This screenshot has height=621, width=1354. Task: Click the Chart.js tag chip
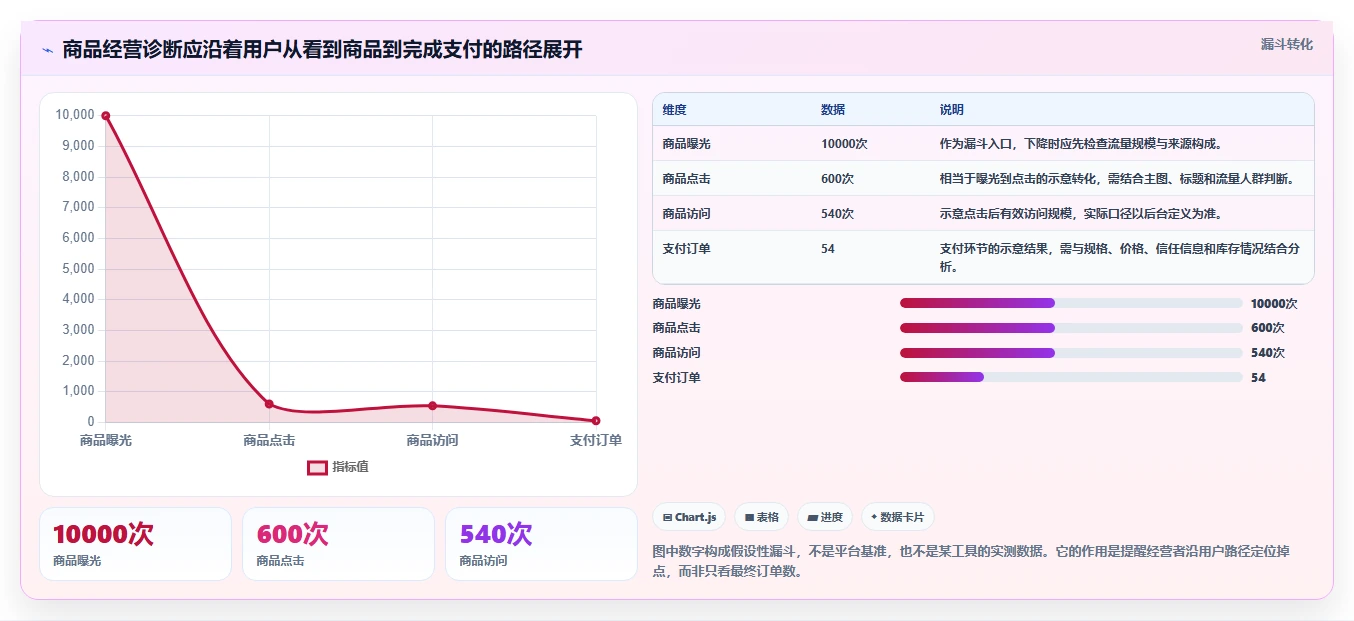[689, 517]
